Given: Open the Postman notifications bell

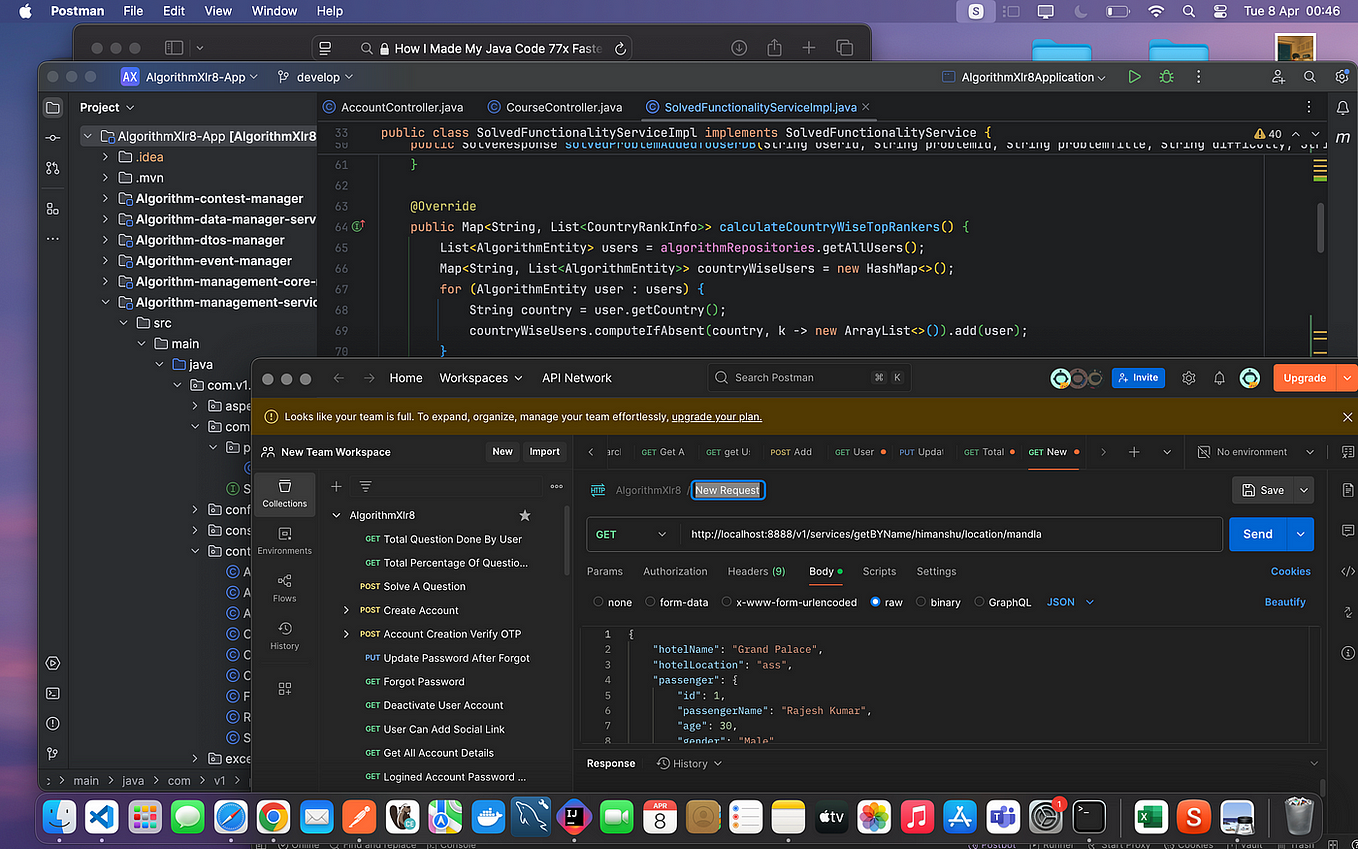Looking at the screenshot, I should 1219,378.
